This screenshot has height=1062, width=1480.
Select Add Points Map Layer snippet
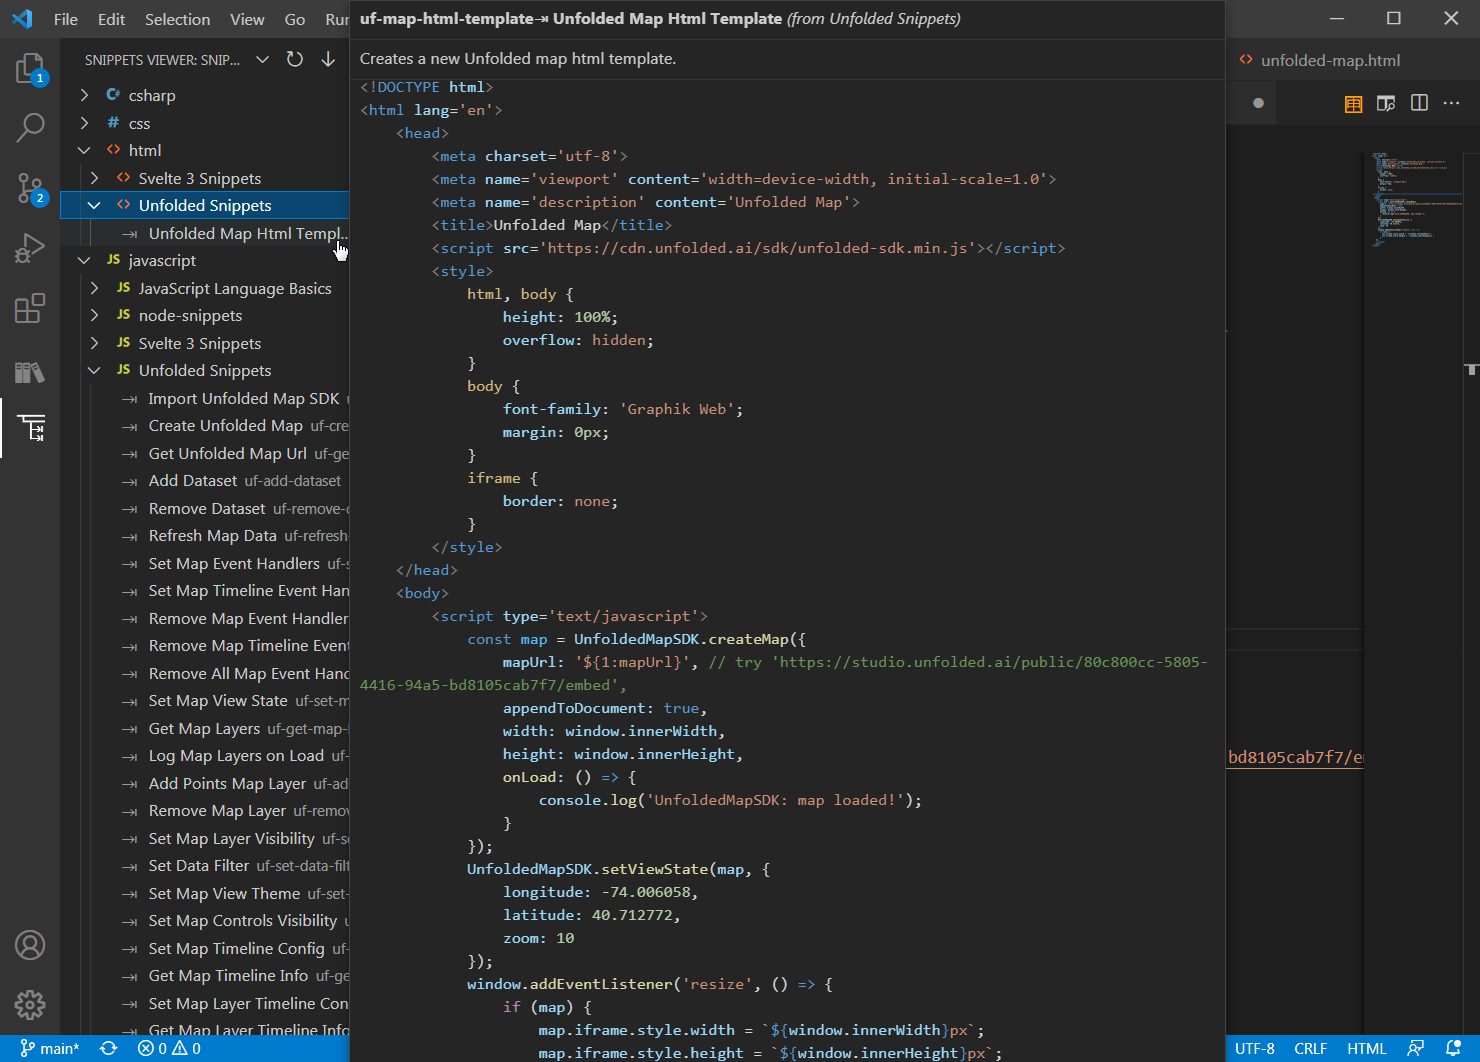click(205, 783)
